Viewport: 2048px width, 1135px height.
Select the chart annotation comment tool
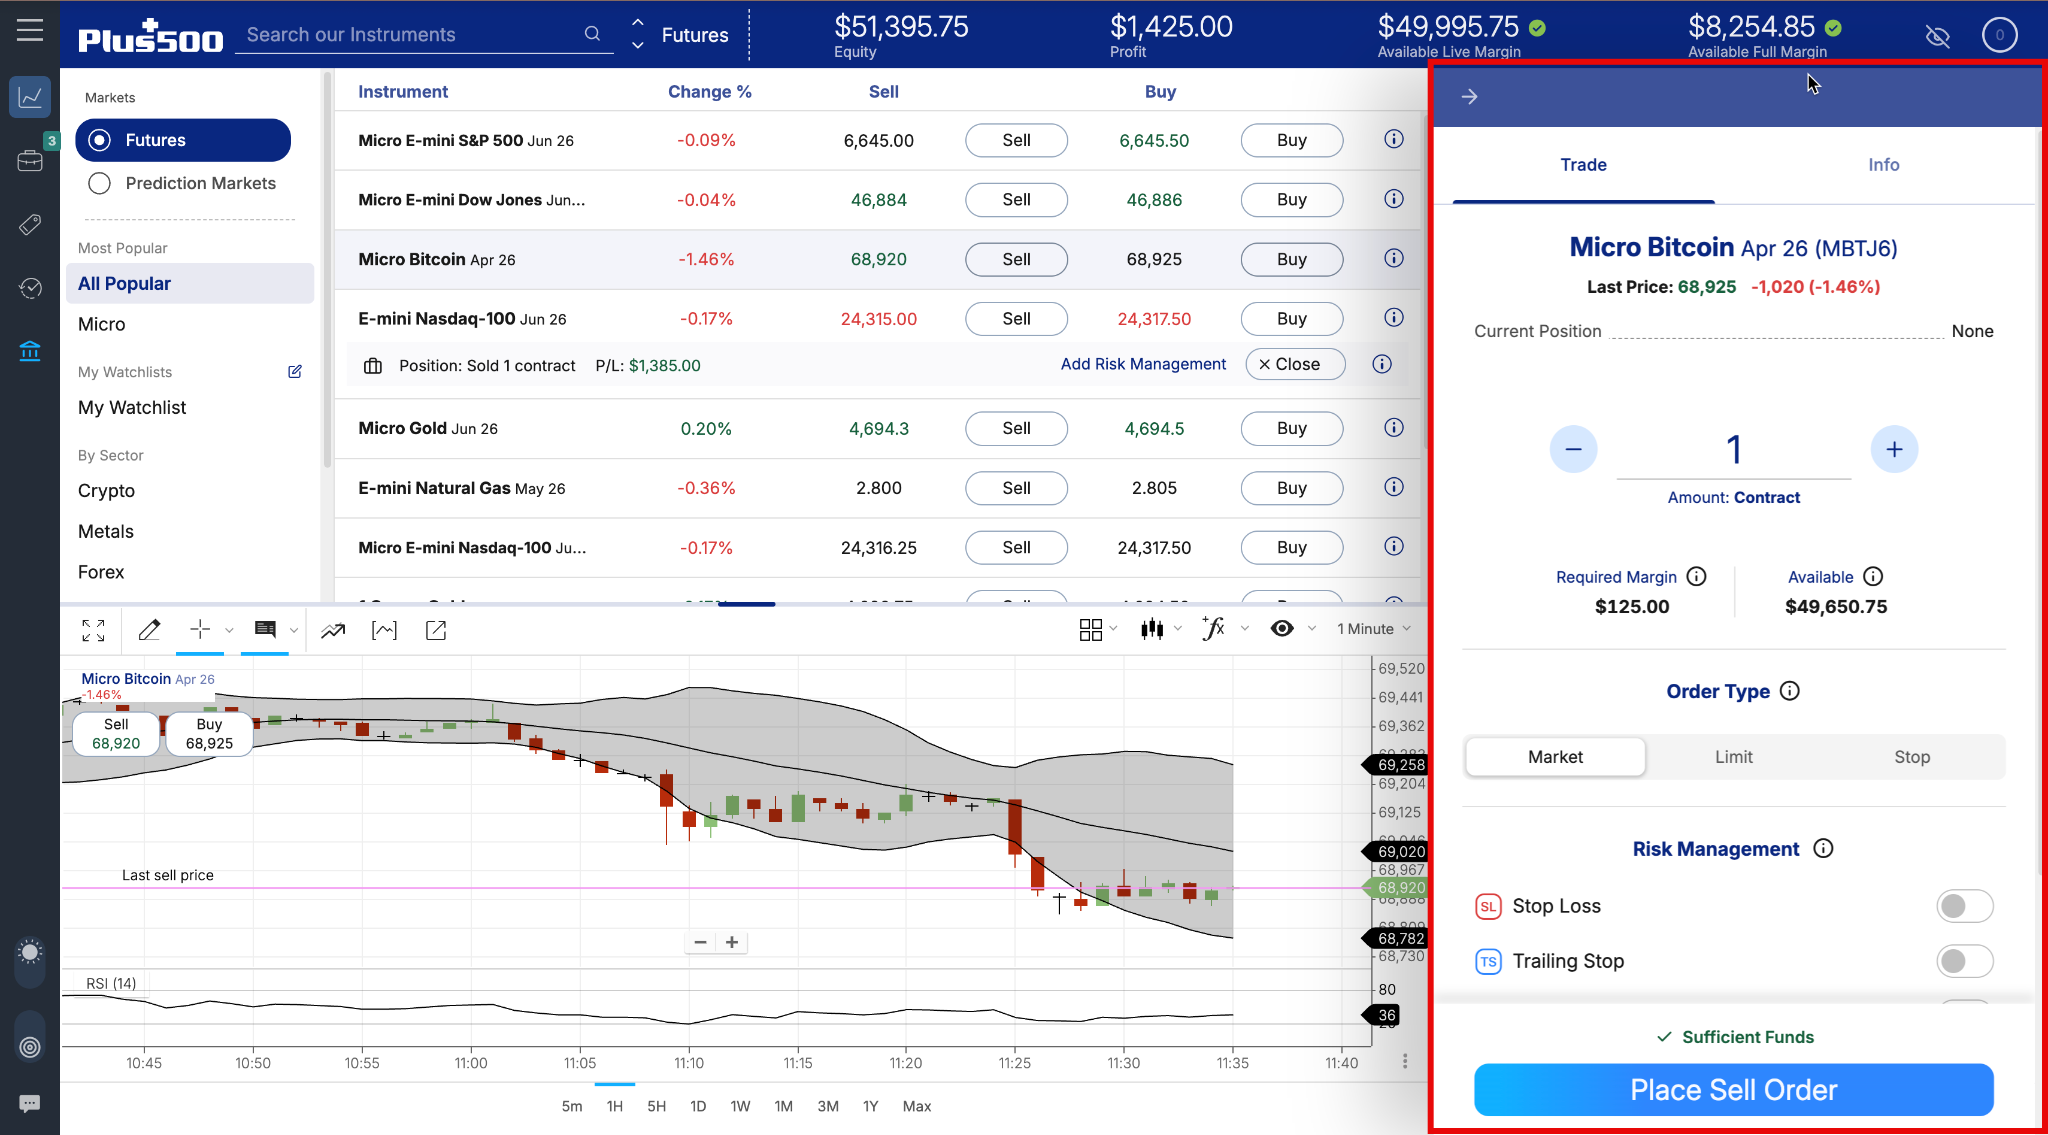pos(265,629)
